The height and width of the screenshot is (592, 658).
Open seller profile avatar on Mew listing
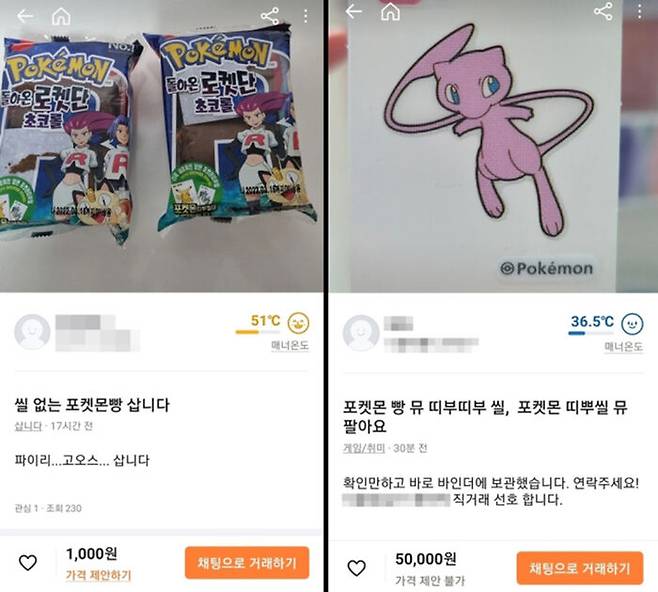pos(361,333)
